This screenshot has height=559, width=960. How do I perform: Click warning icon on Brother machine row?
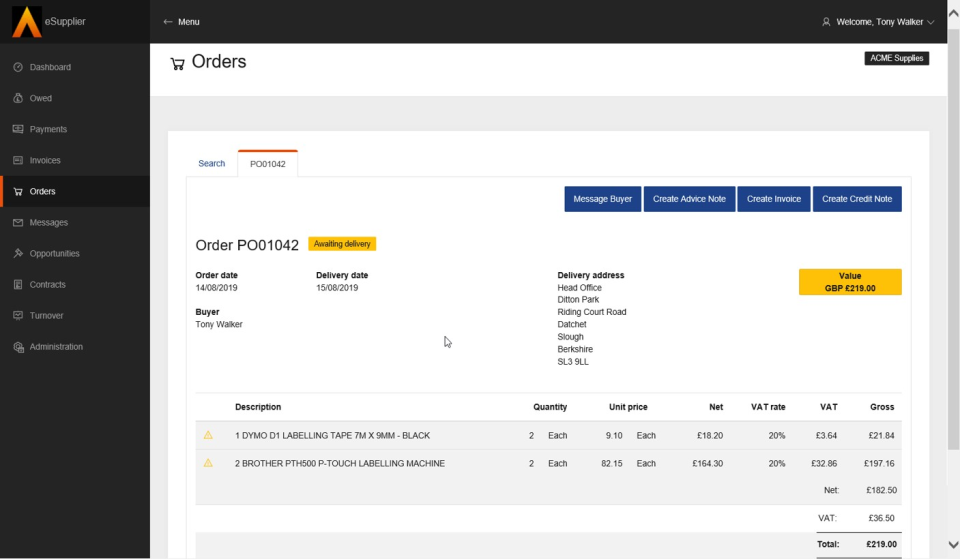[x=208, y=463]
